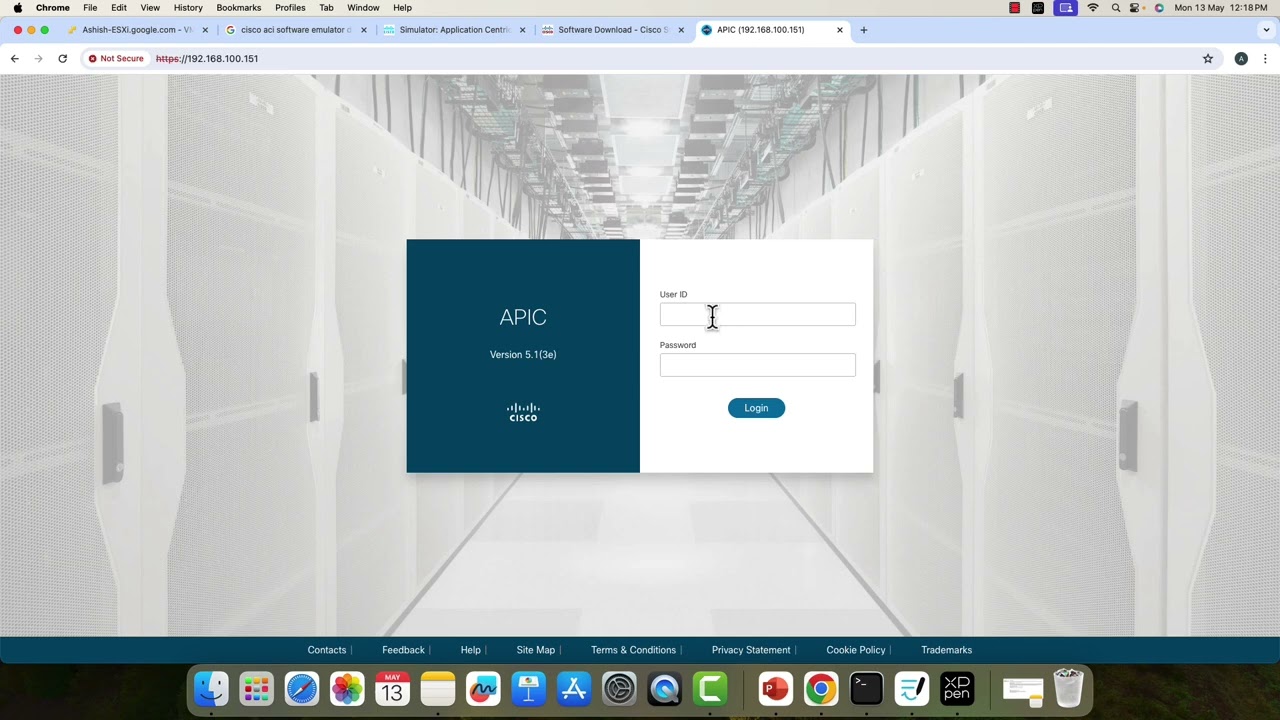Open the Cookie Policy link
This screenshot has width=1280, height=720.
click(856, 650)
